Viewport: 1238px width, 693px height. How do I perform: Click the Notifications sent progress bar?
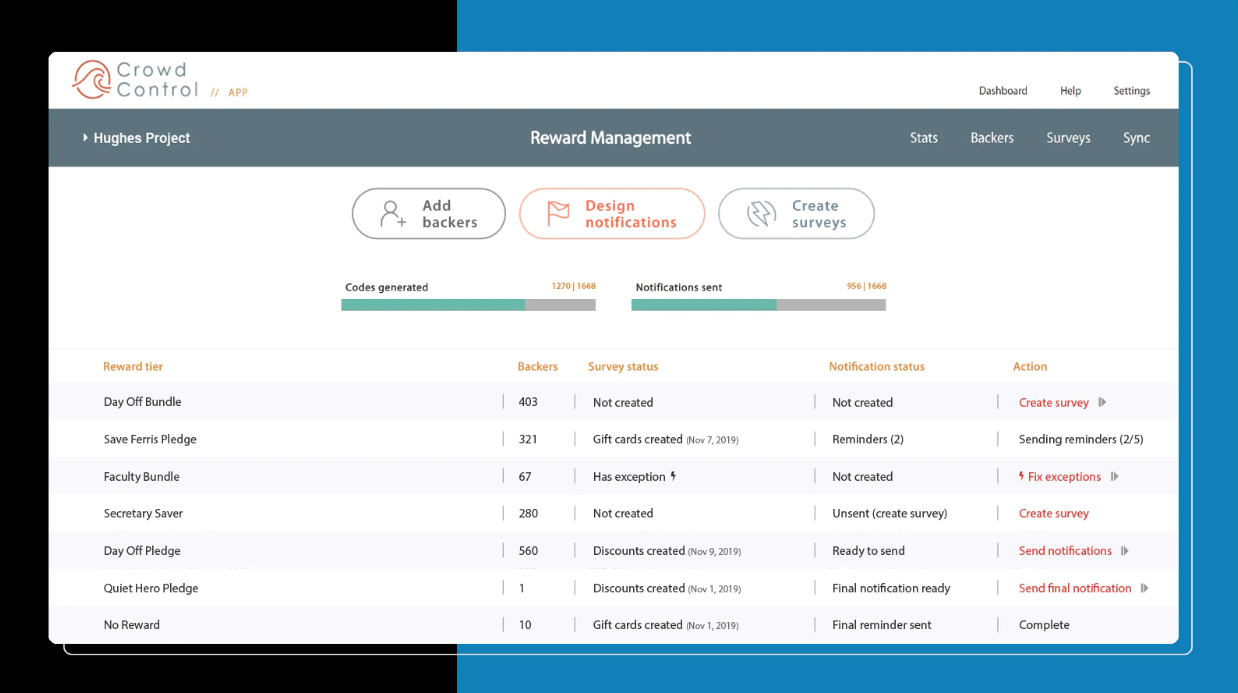(x=758, y=305)
